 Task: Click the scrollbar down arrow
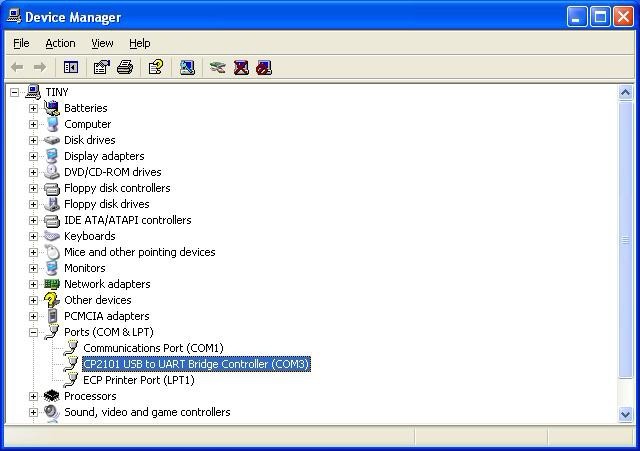pos(626,414)
